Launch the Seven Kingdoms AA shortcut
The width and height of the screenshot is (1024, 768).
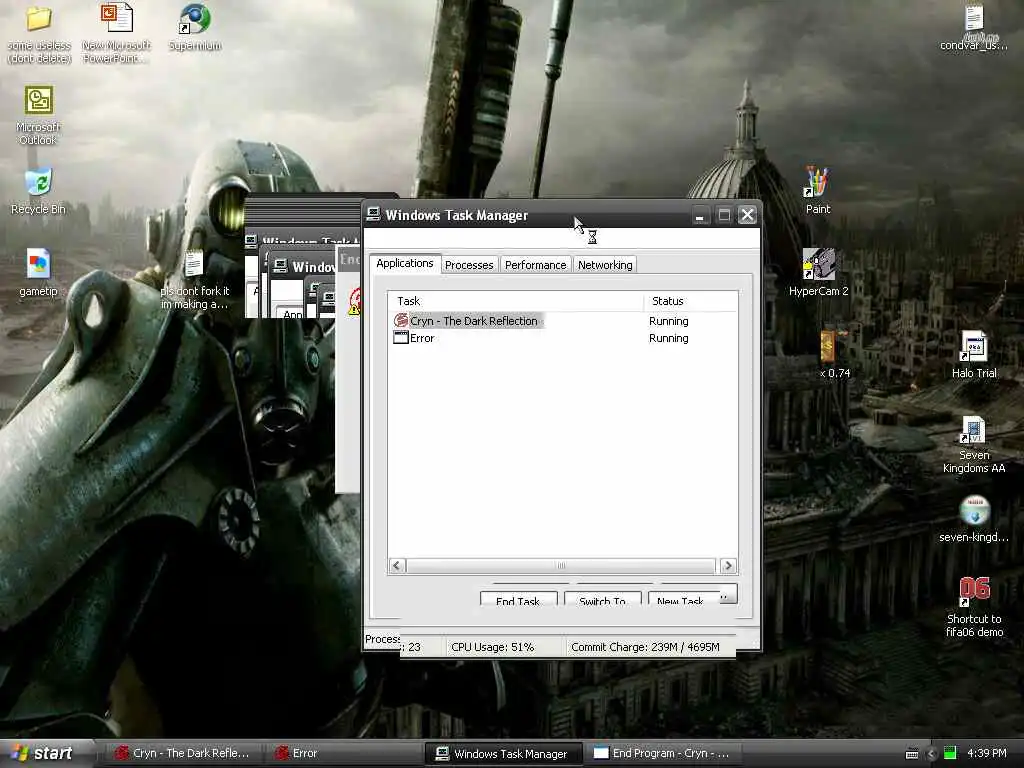(974, 428)
